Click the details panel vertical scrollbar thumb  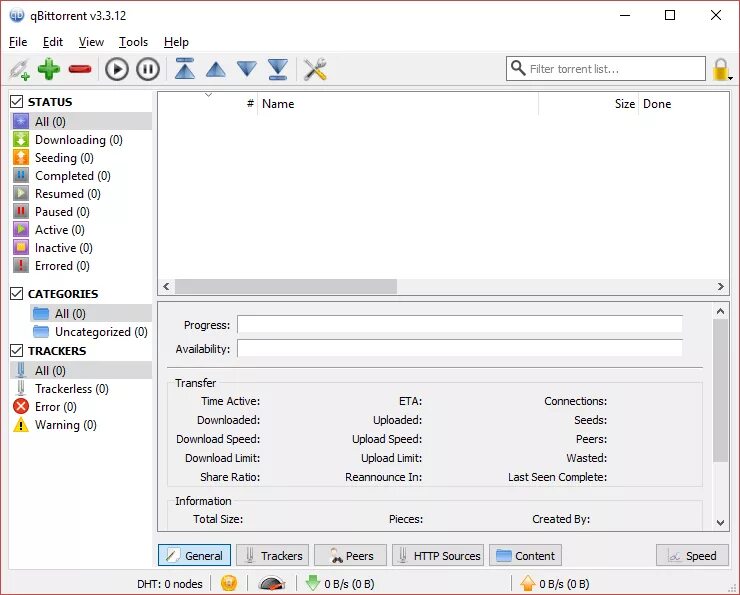coord(720,391)
